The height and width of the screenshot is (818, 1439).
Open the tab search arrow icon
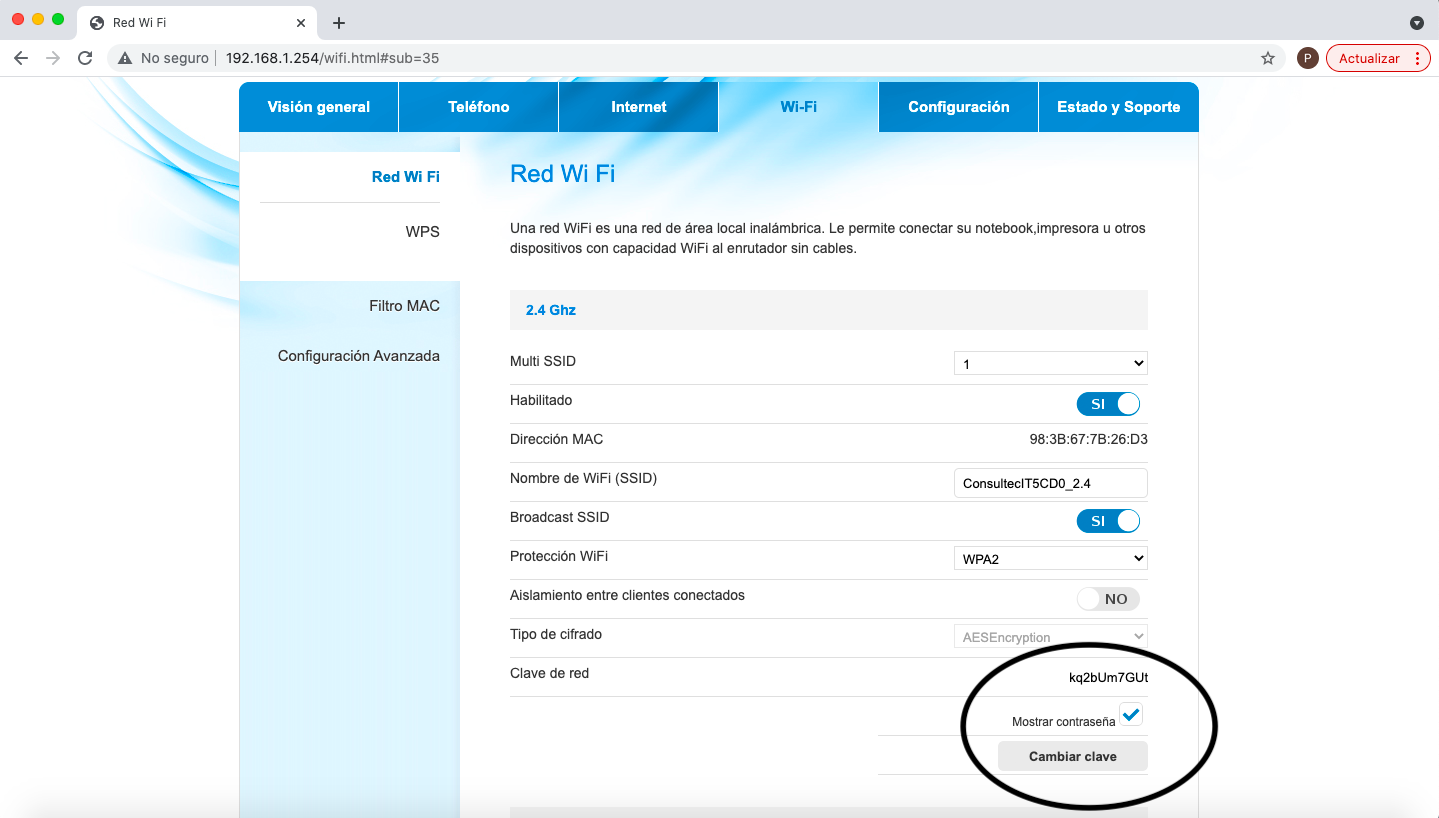1416,22
